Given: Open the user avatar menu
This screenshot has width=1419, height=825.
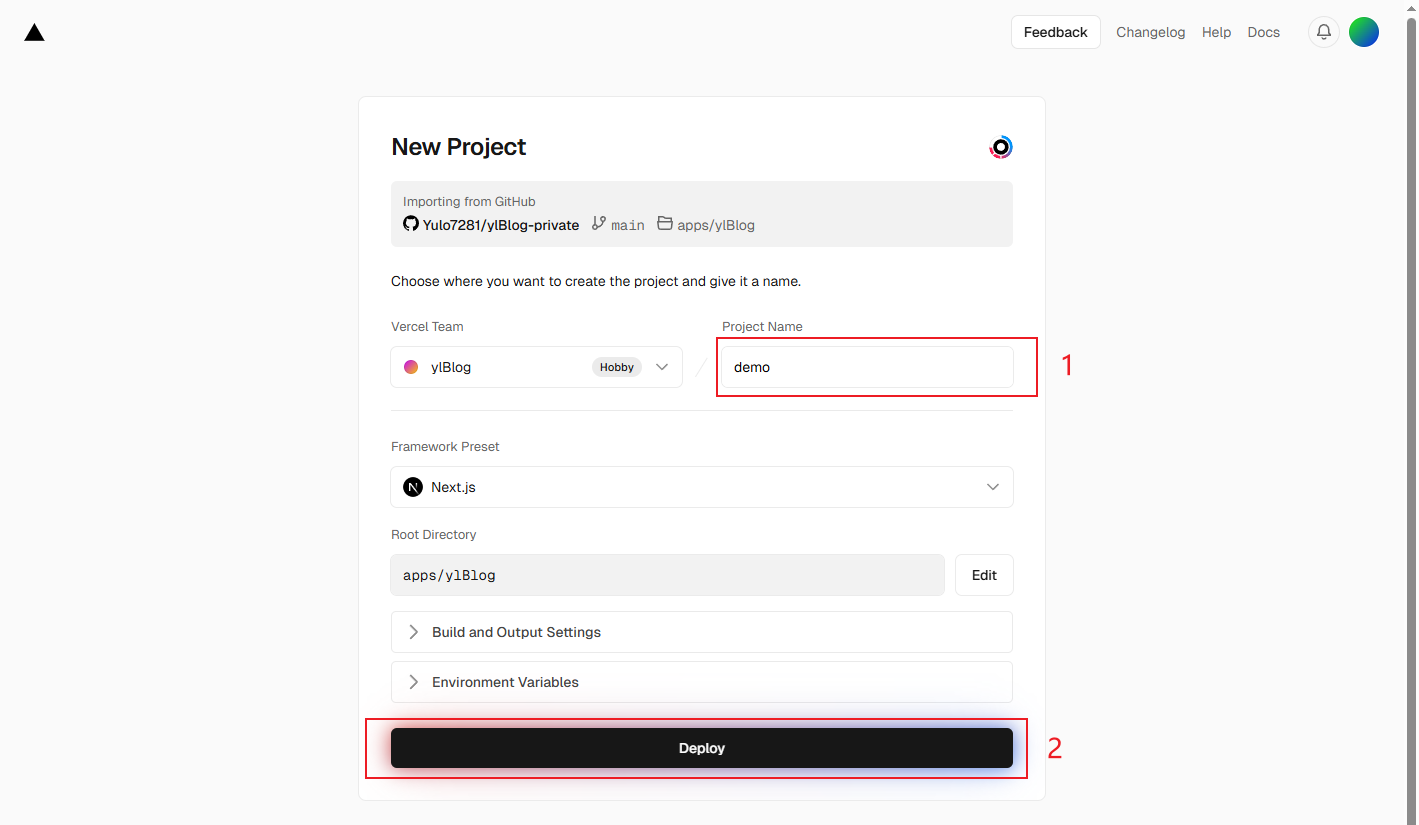Looking at the screenshot, I should tap(1363, 32).
